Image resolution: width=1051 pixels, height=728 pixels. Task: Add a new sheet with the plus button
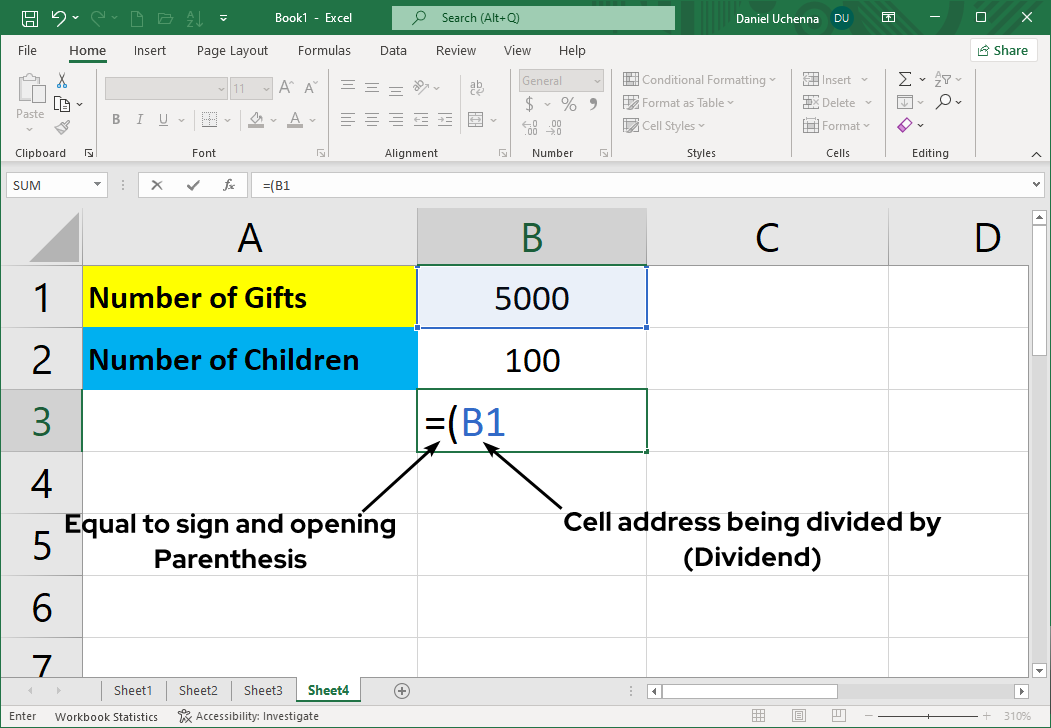[401, 690]
